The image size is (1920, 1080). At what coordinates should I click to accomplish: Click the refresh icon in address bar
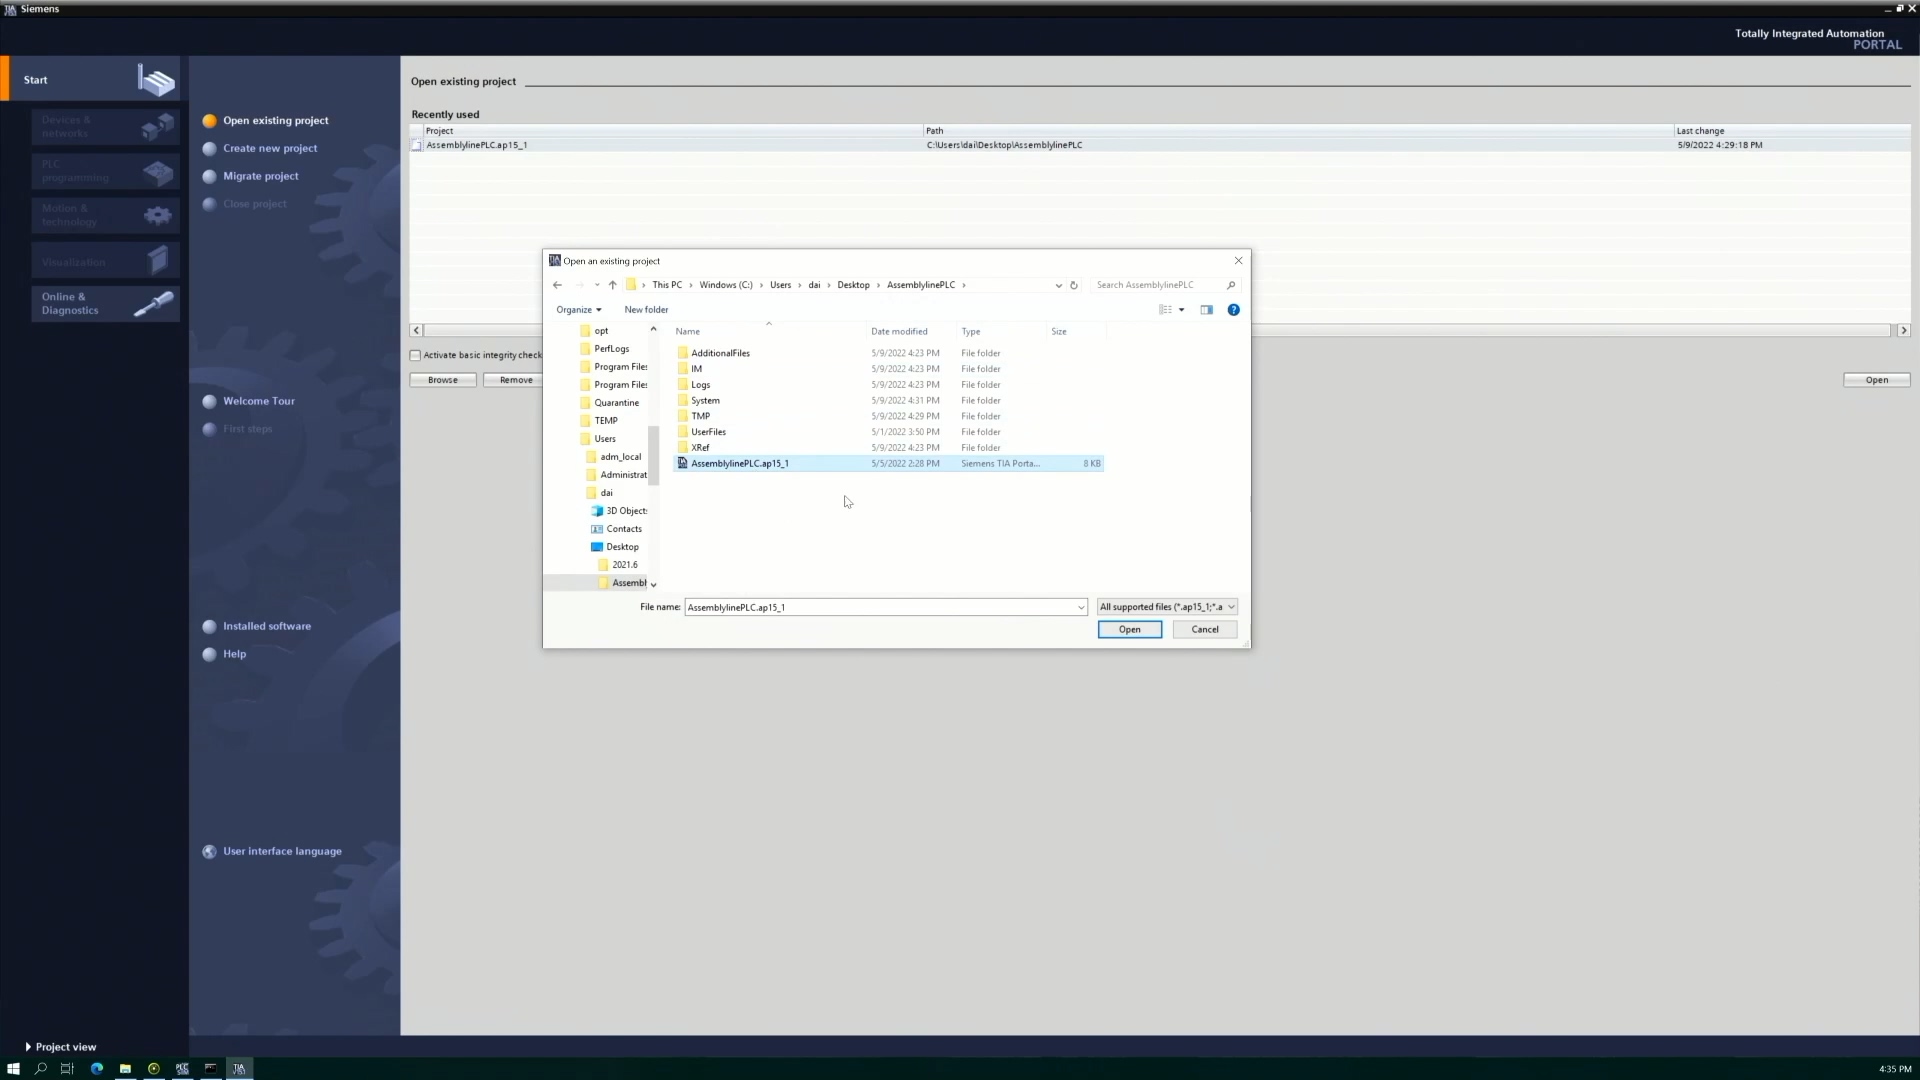click(x=1074, y=285)
